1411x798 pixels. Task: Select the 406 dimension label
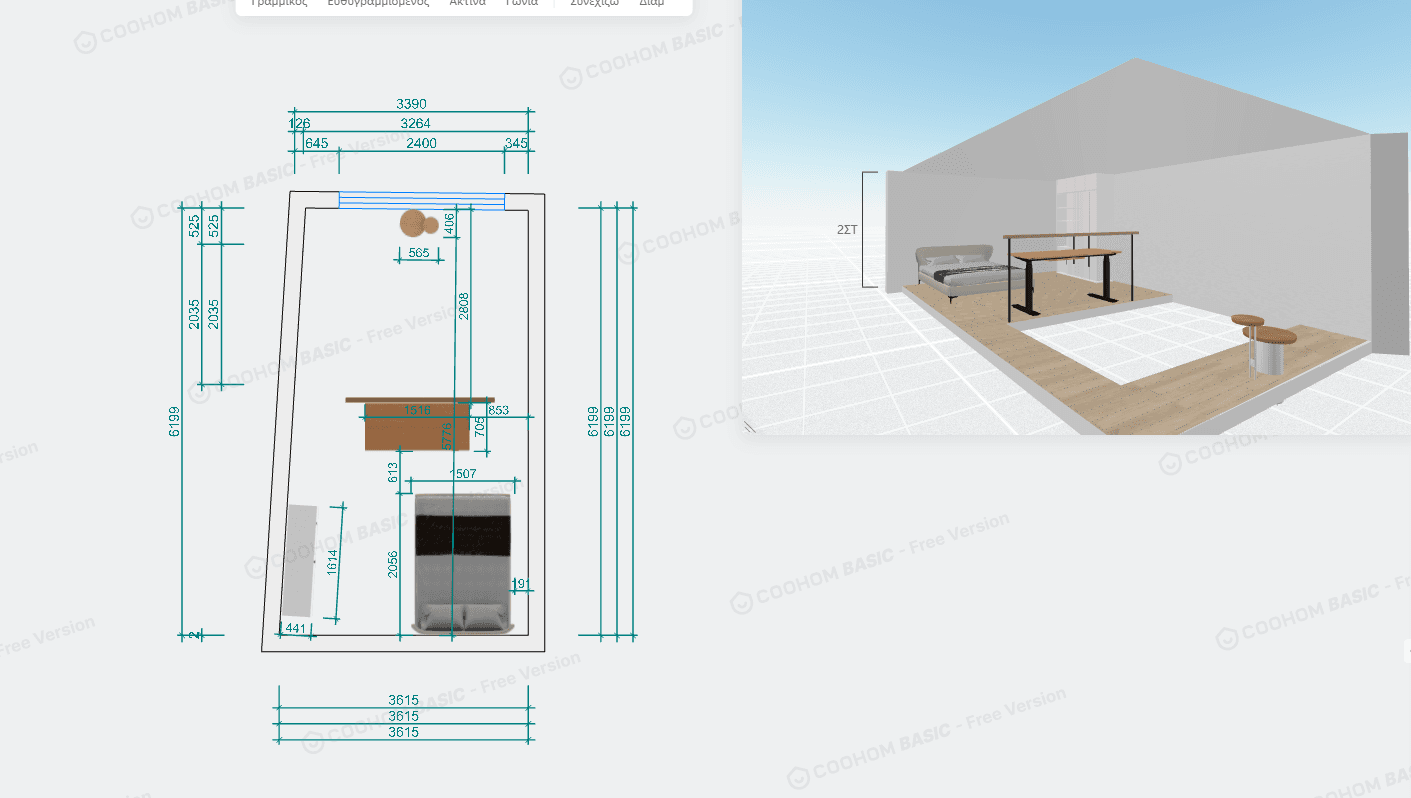449,224
